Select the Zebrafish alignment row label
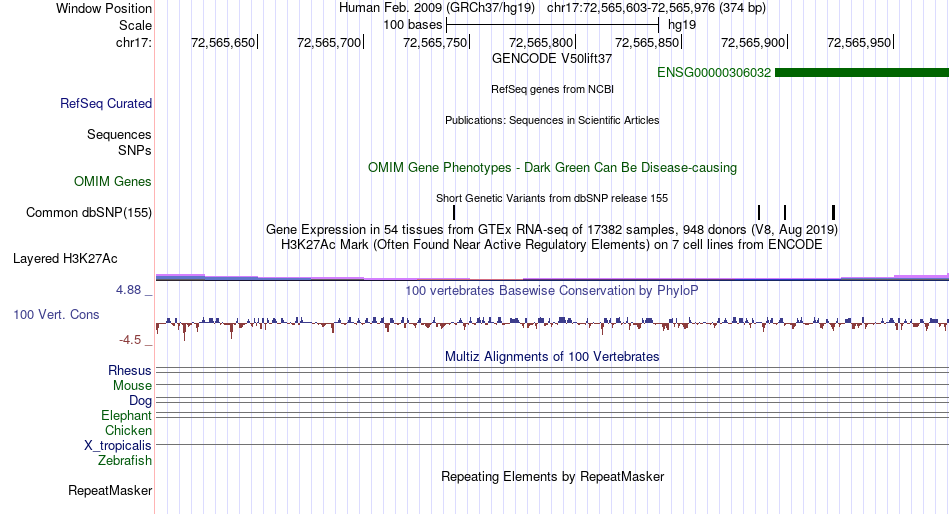 click(125, 461)
